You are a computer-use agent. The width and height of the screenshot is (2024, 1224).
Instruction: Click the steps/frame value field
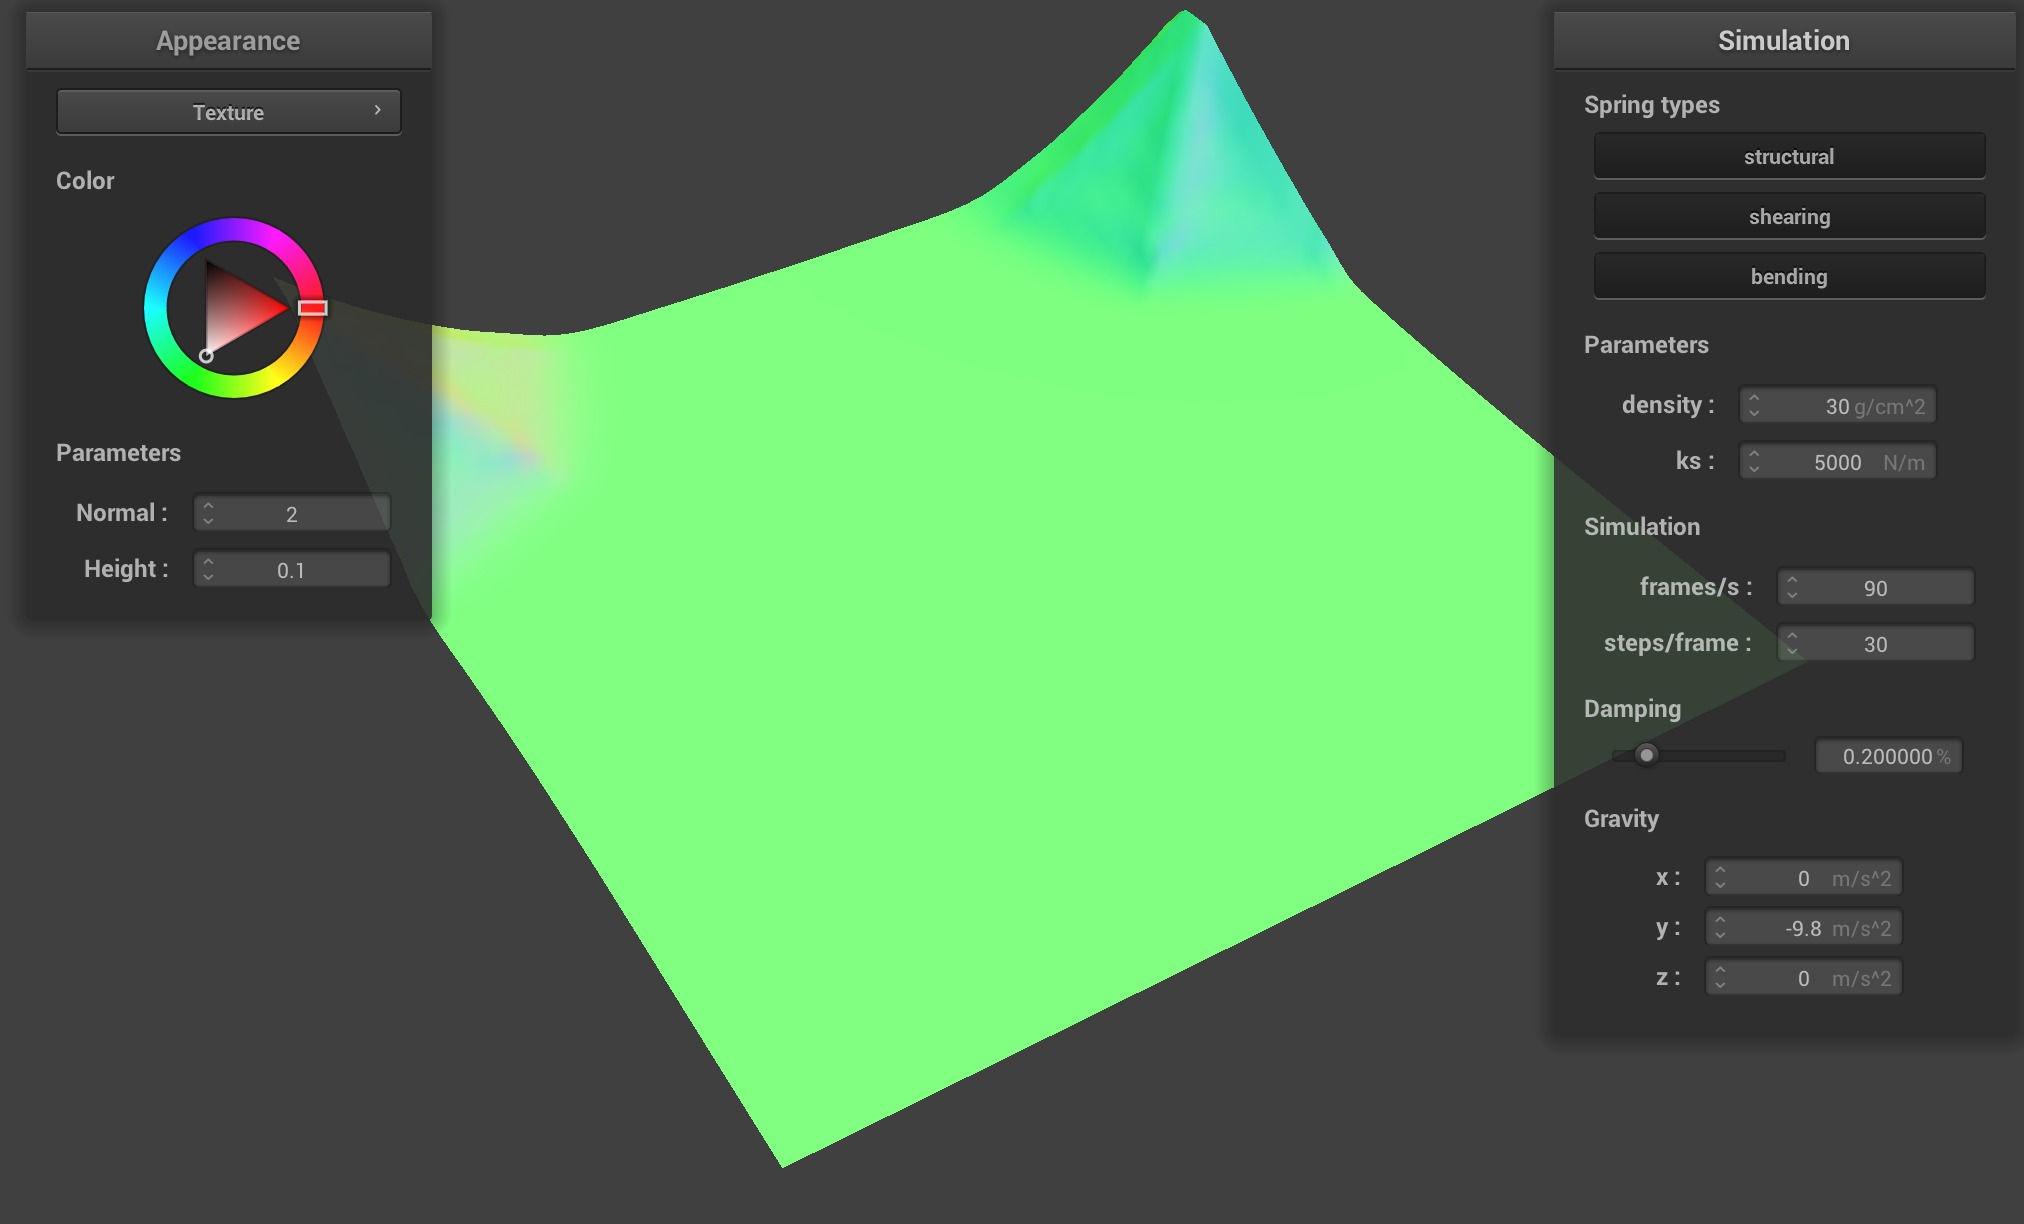(x=1876, y=643)
